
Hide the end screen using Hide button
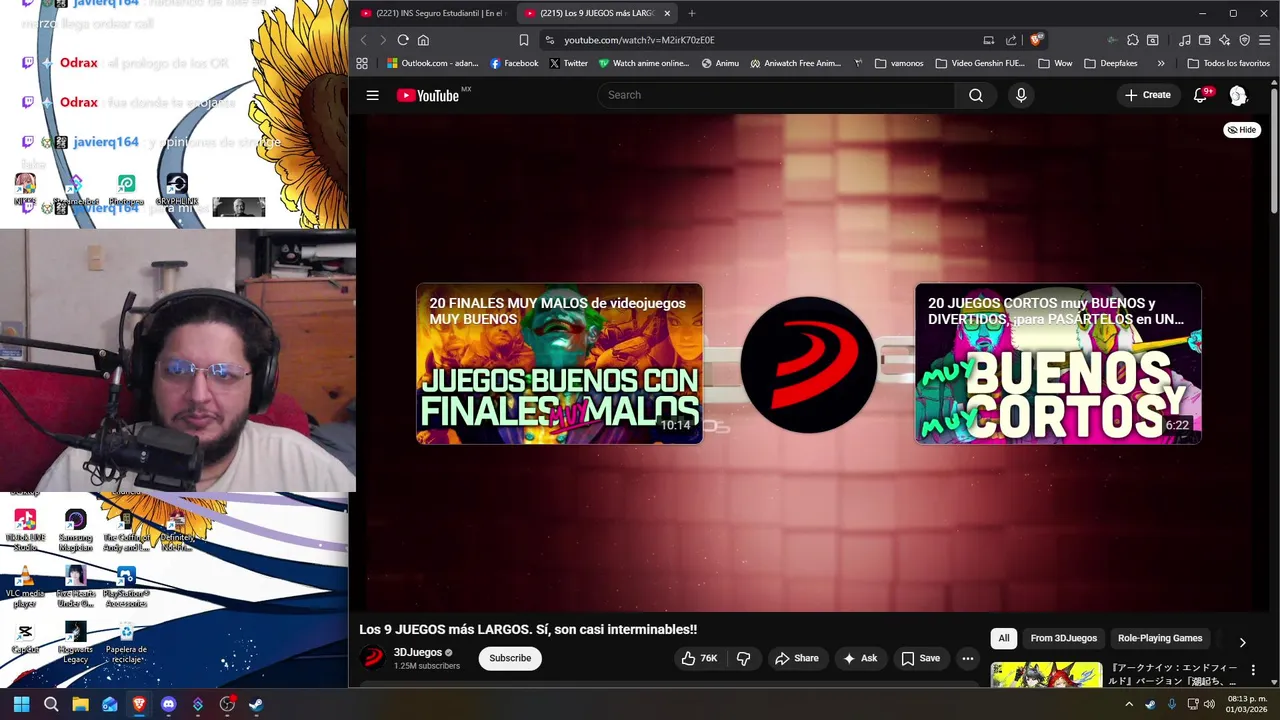click(x=1242, y=130)
